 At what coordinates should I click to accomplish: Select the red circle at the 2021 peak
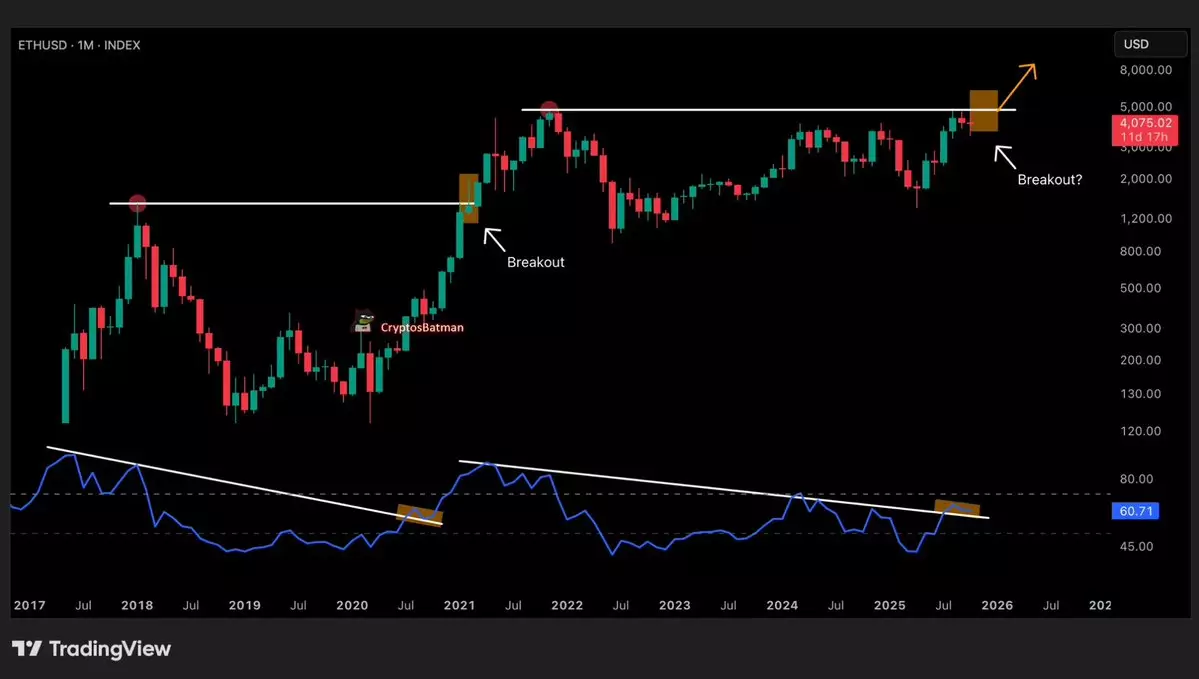click(x=548, y=109)
